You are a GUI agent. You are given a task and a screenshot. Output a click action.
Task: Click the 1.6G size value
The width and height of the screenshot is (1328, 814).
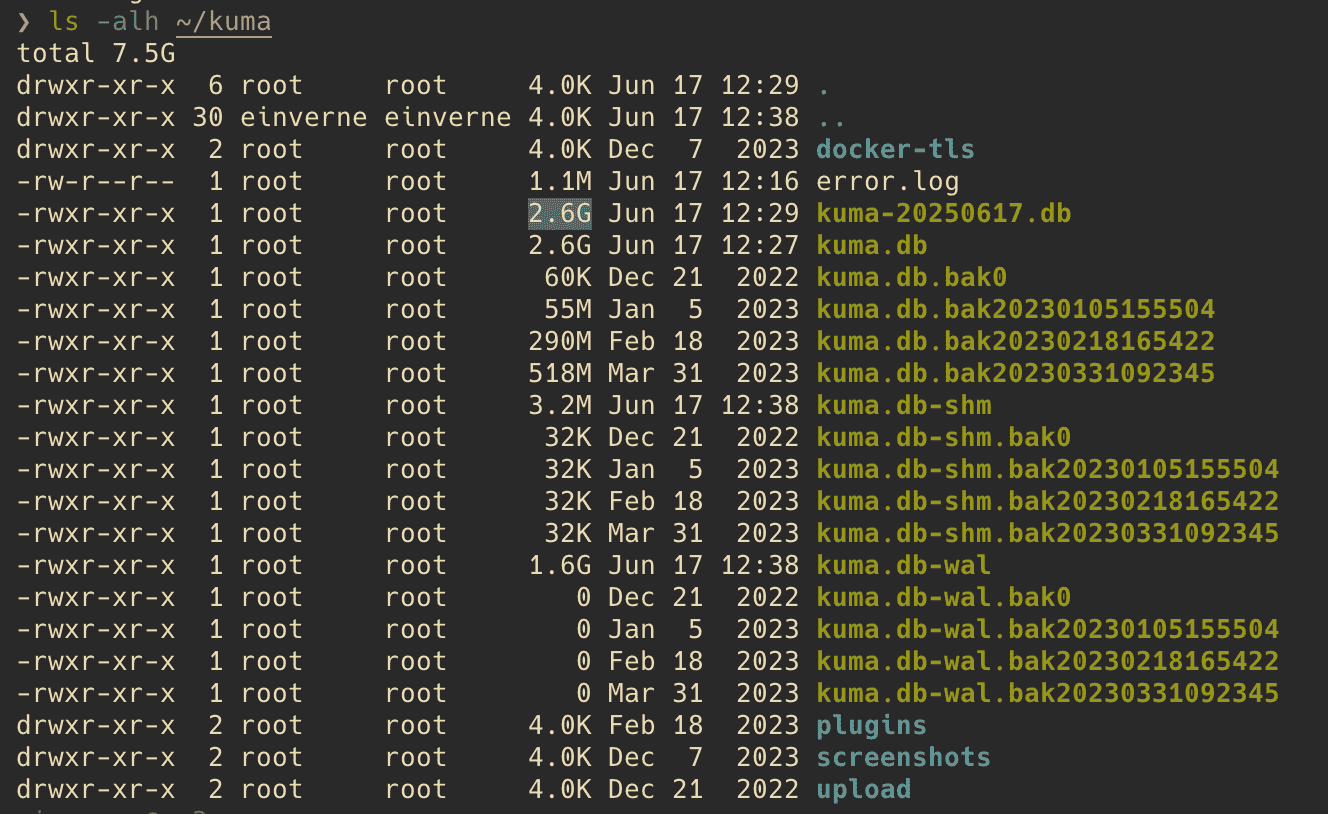[560, 566]
